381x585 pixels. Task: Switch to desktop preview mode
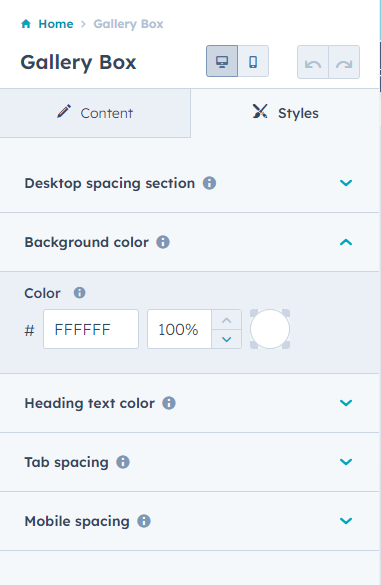[222, 61]
